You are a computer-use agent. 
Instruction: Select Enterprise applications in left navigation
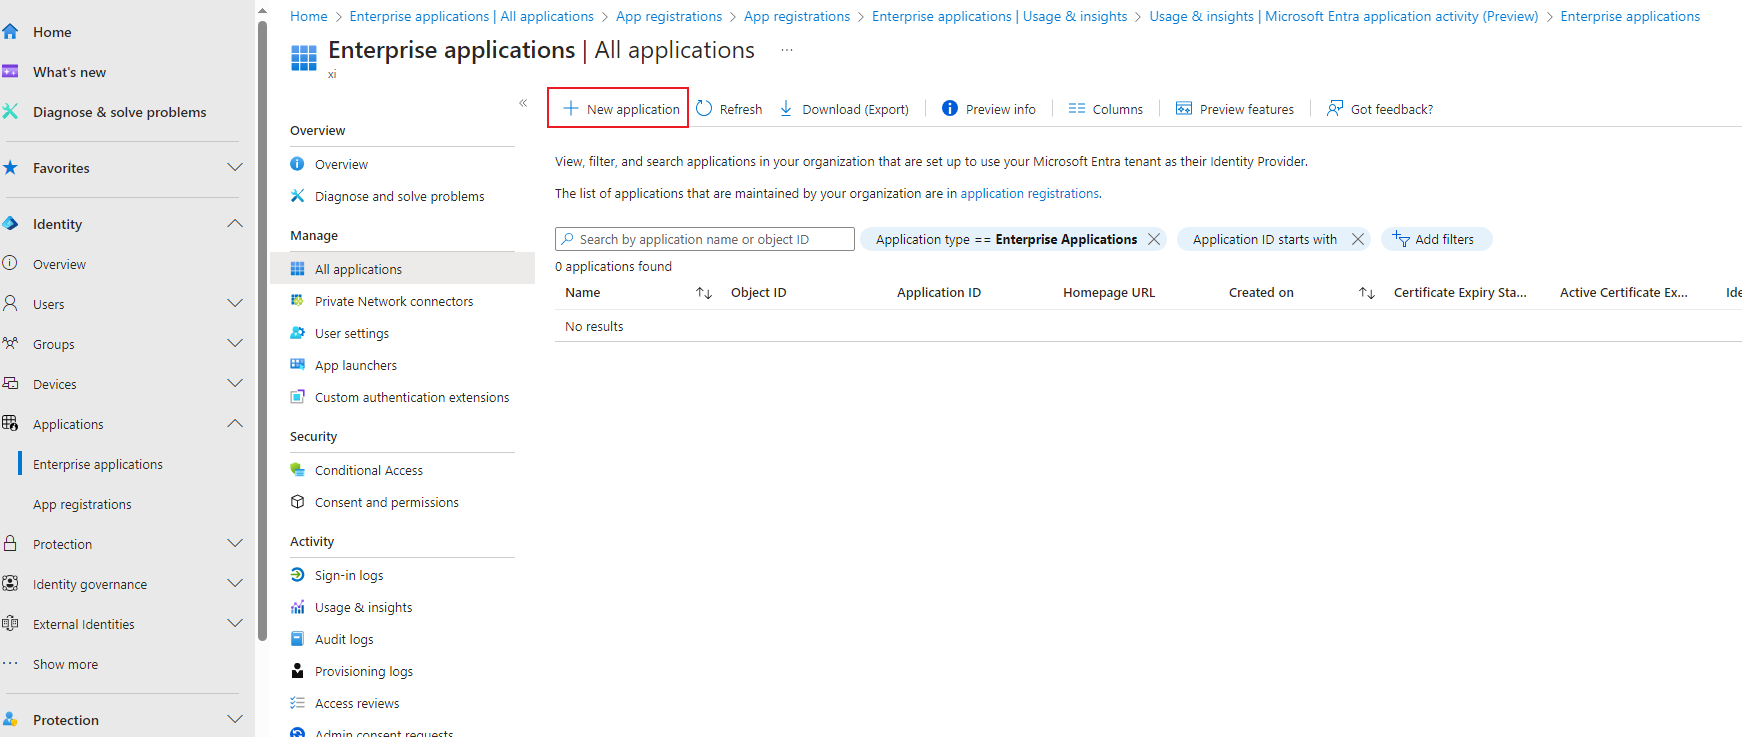98,464
